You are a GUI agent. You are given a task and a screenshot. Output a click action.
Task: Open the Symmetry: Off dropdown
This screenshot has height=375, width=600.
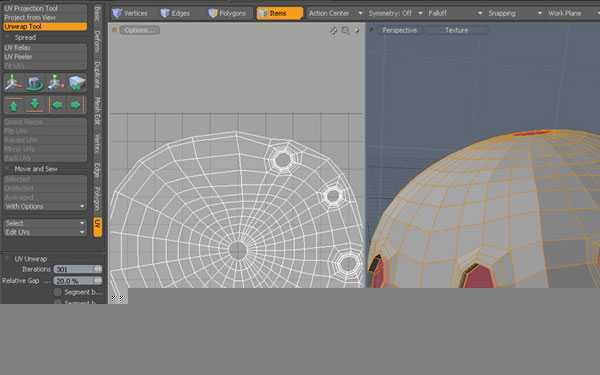[395, 13]
